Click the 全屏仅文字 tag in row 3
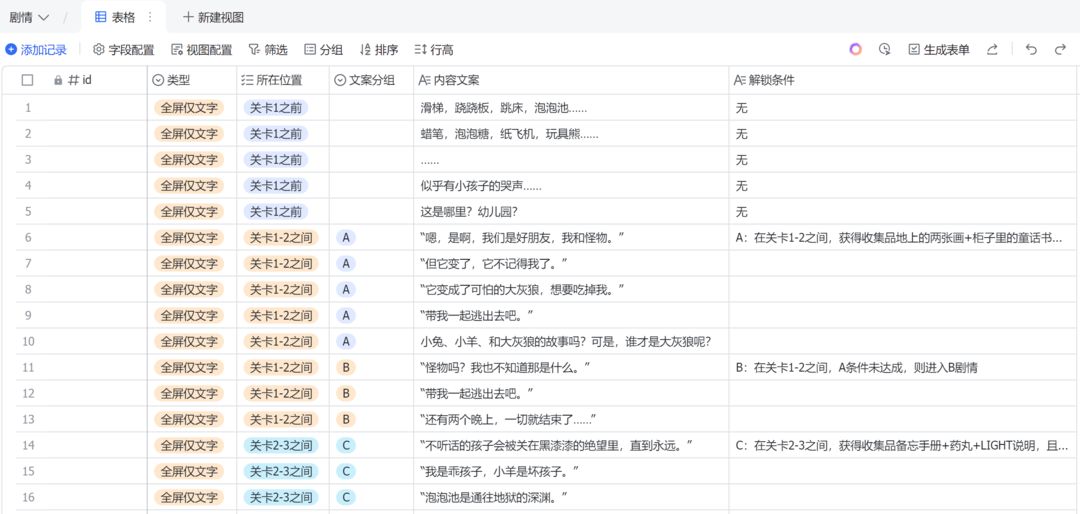 point(189,160)
